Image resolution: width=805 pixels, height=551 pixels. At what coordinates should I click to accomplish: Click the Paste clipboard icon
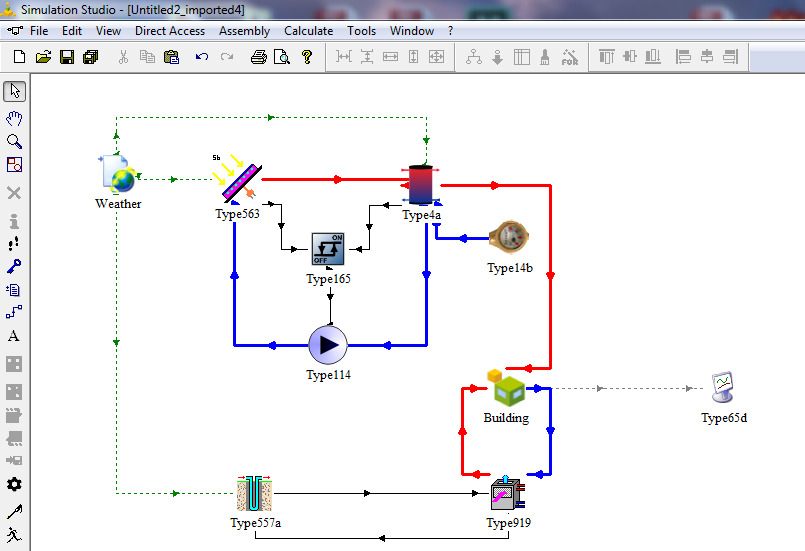coord(171,56)
